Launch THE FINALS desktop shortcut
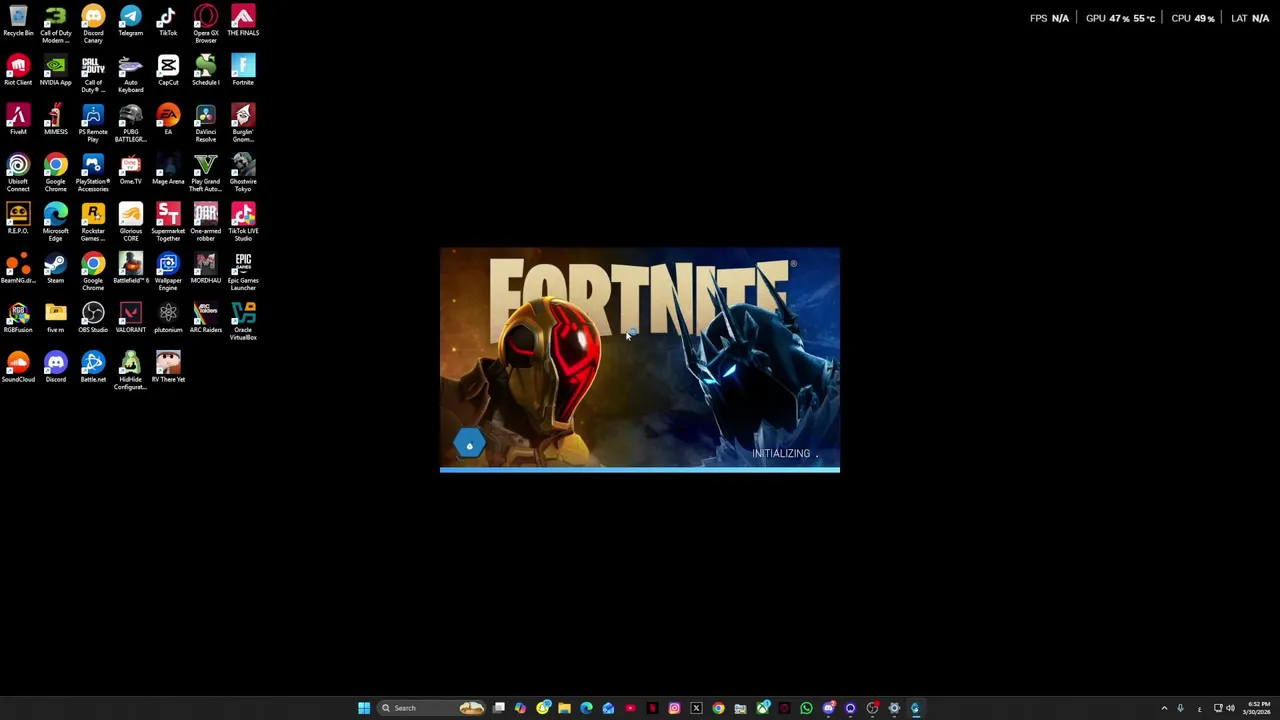The height and width of the screenshot is (720, 1280). click(x=243, y=22)
